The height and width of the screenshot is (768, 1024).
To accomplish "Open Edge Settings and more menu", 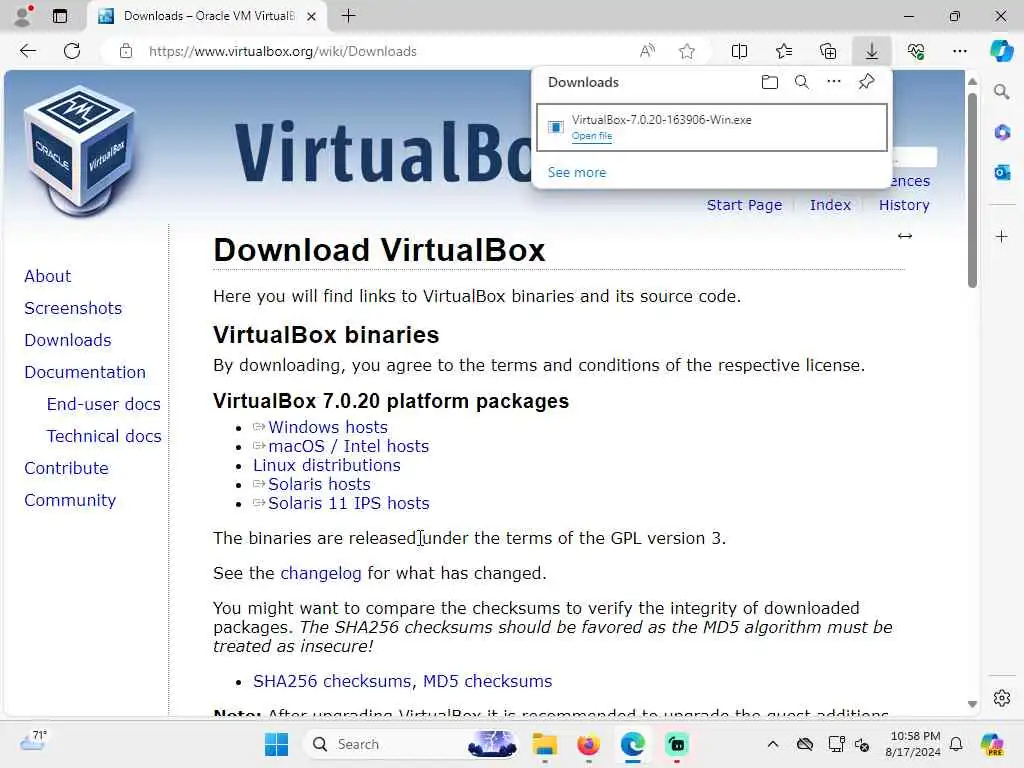I will 959,51.
